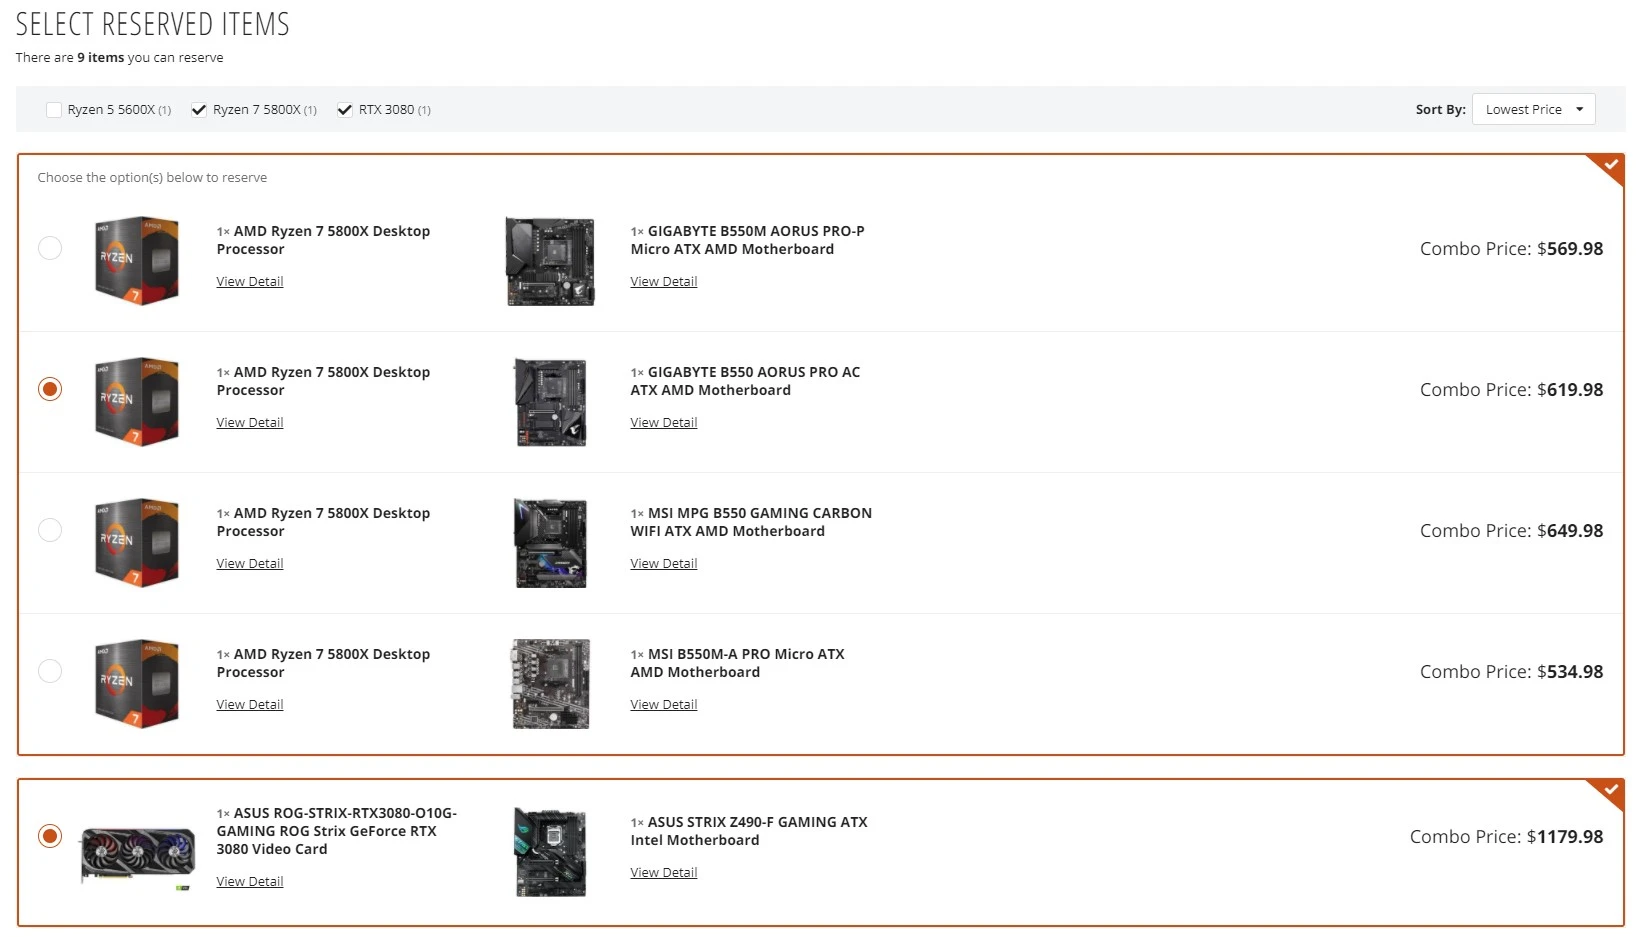The height and width of the screenshot is (937, 1636).
Task: Click GIGABYTE B550 AORUS PRO AC motherboard image
Action: click(550, 402)
